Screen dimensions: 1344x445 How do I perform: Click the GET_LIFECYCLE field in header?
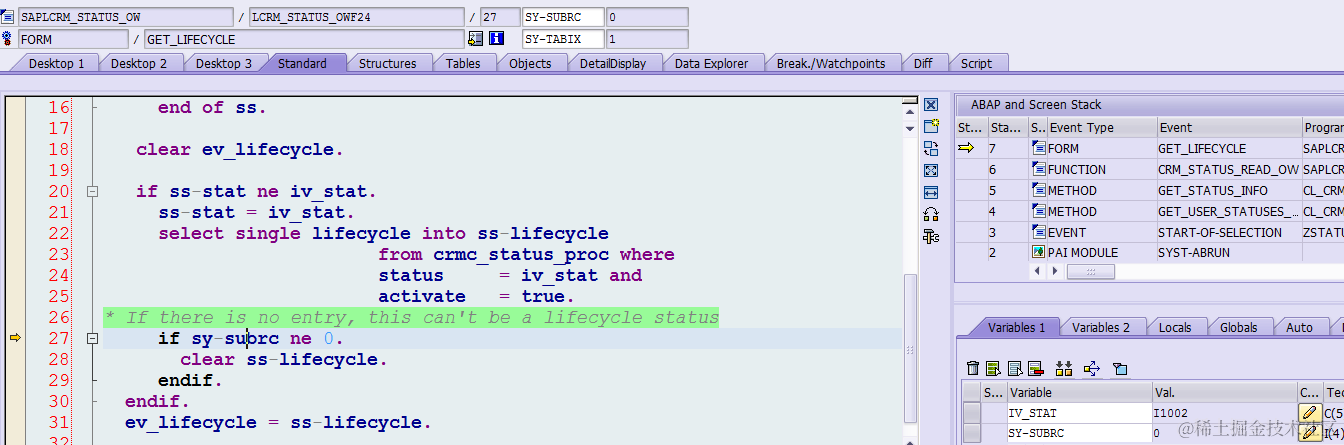pos(304,39)
